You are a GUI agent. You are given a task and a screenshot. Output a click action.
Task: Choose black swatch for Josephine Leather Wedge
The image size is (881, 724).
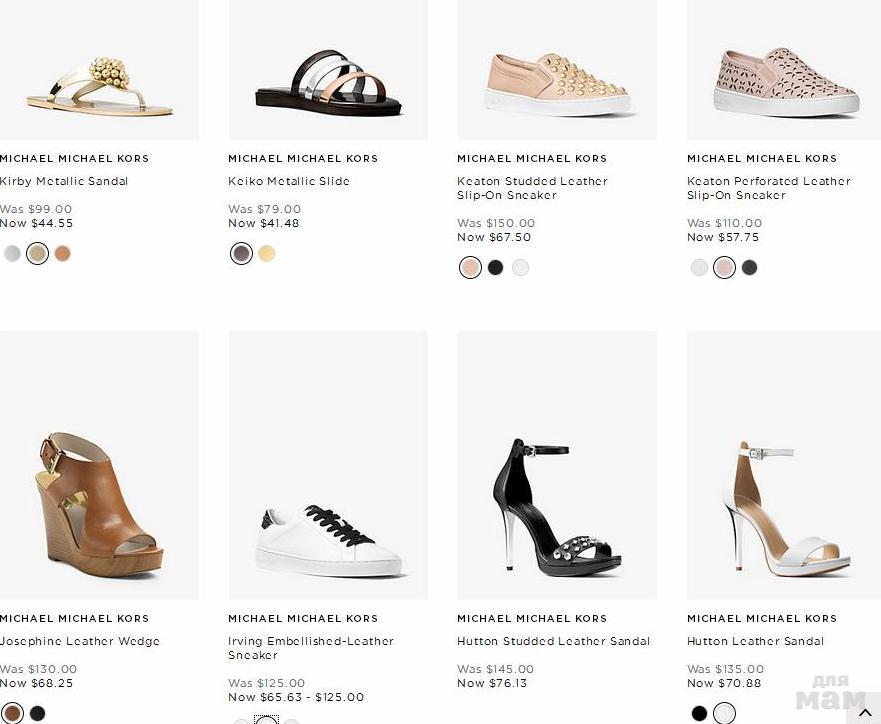coord(37,714)
